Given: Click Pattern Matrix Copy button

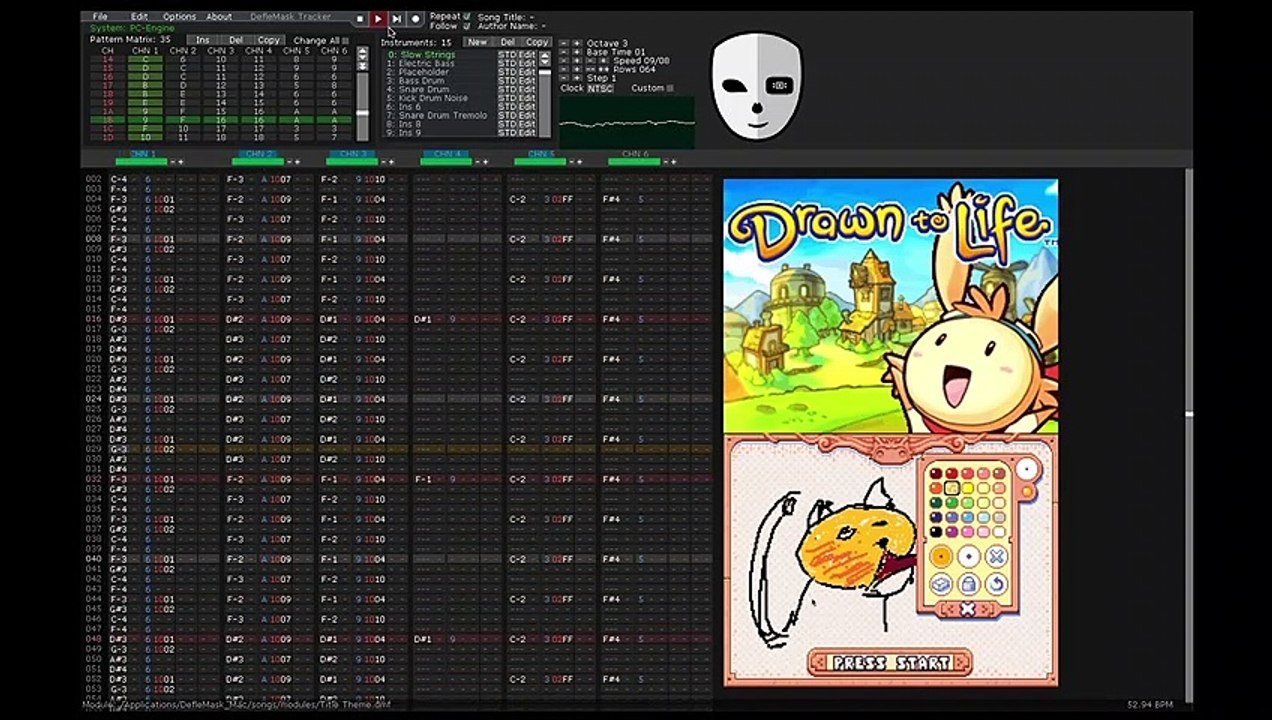Looking at the screenshot, I should tap(269, 40).
